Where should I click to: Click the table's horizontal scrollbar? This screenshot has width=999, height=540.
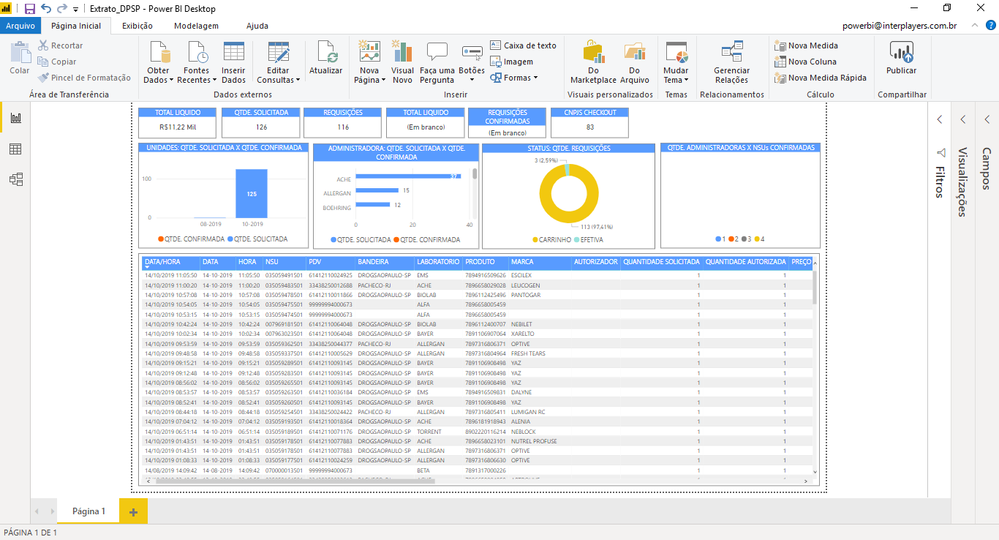pos(295,481)
